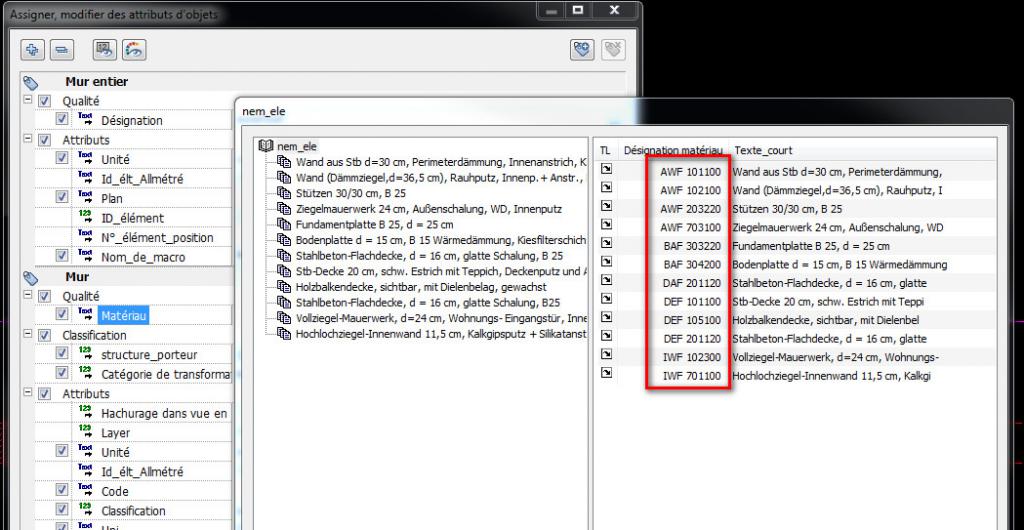Click the remove attribute minus icon
1024x530 pixels.
click(61, 50)
